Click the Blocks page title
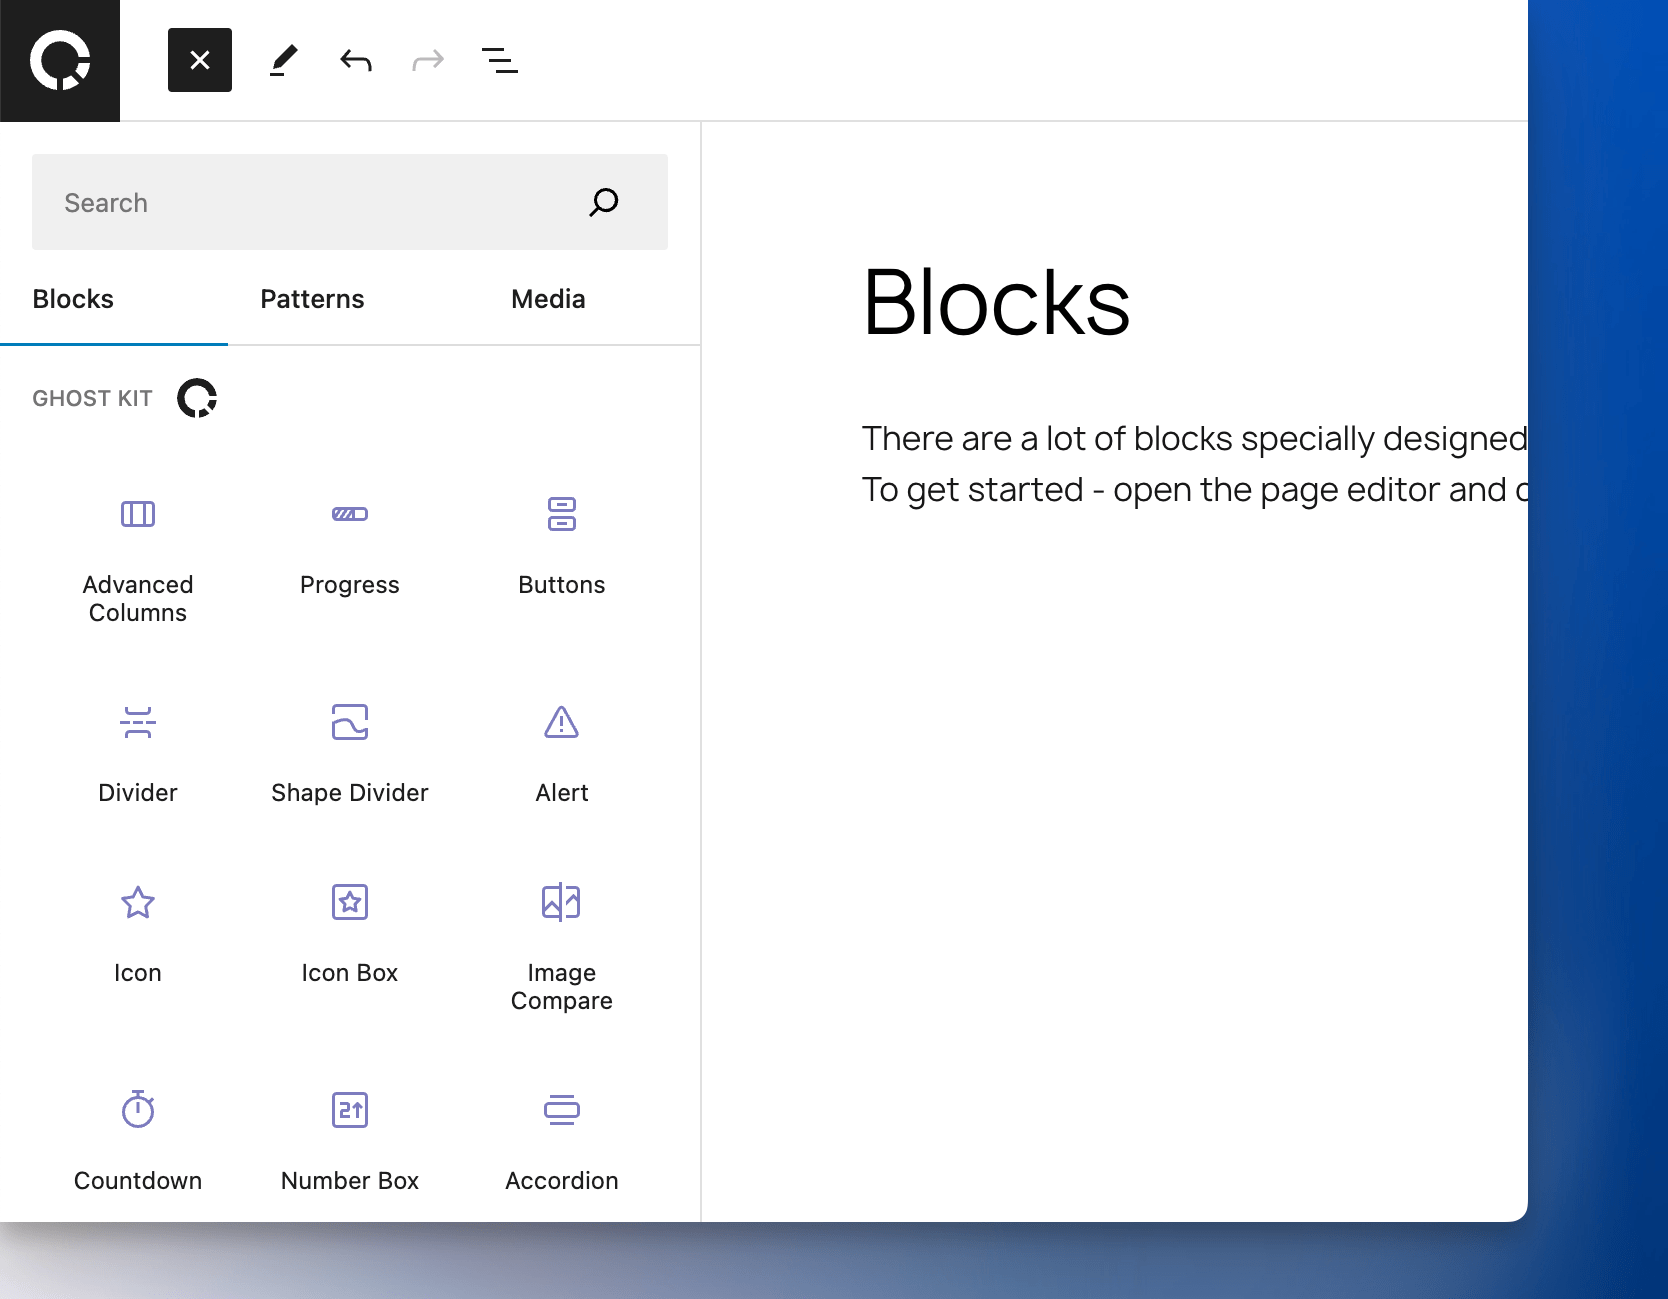 tap(996, 303)
